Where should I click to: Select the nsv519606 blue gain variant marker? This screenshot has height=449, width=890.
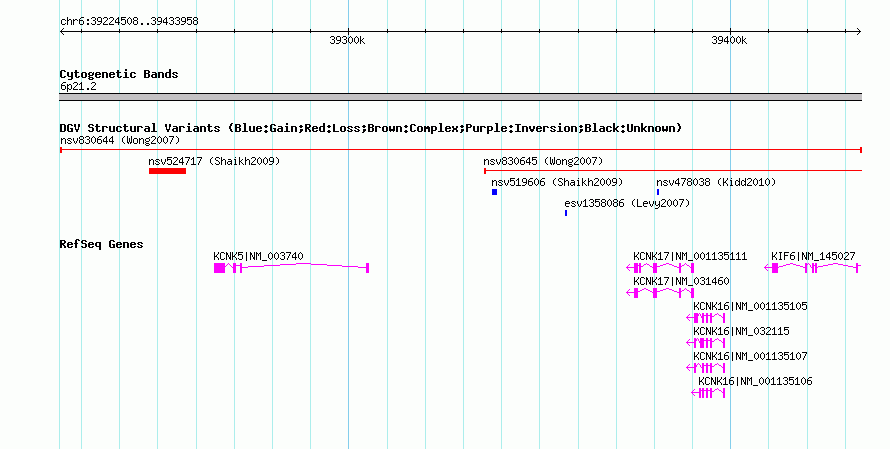494,192
